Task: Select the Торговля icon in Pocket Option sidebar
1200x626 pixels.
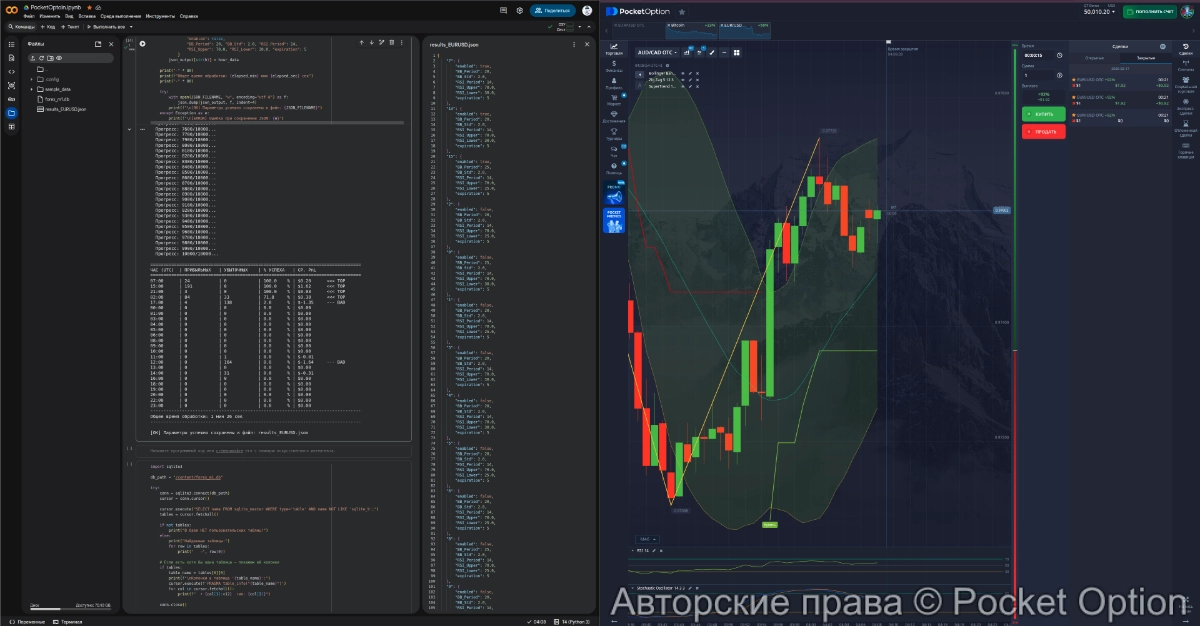Action: (x=613, y=45)
